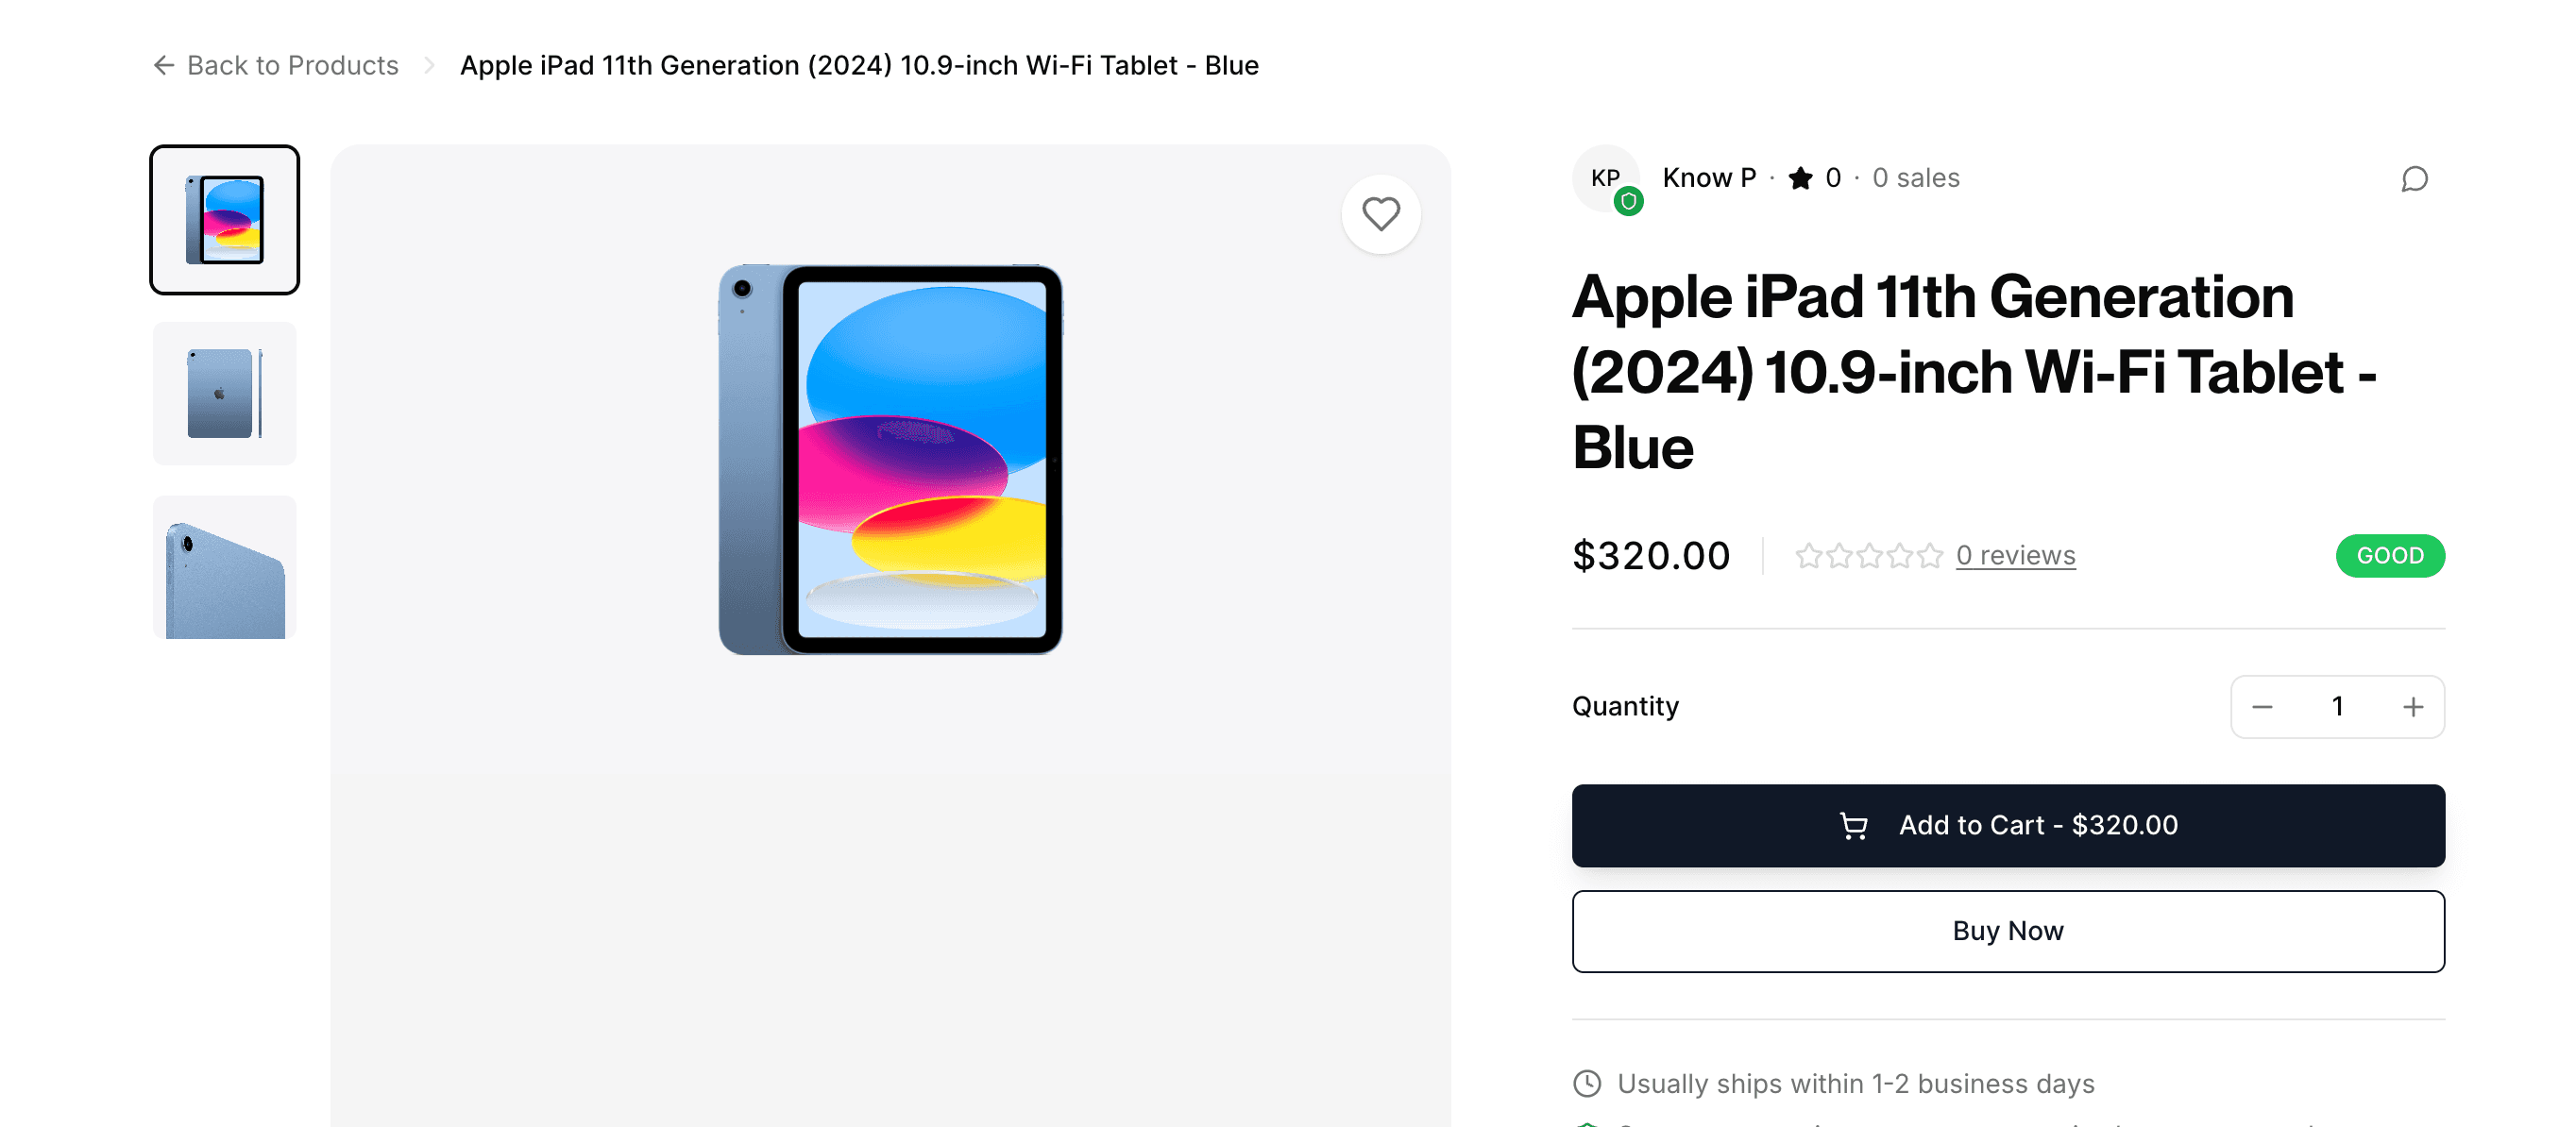This screenshot has width=2576, height=1127.
Task: Decrease quantity with the minus button
Action: point(2263,706)
